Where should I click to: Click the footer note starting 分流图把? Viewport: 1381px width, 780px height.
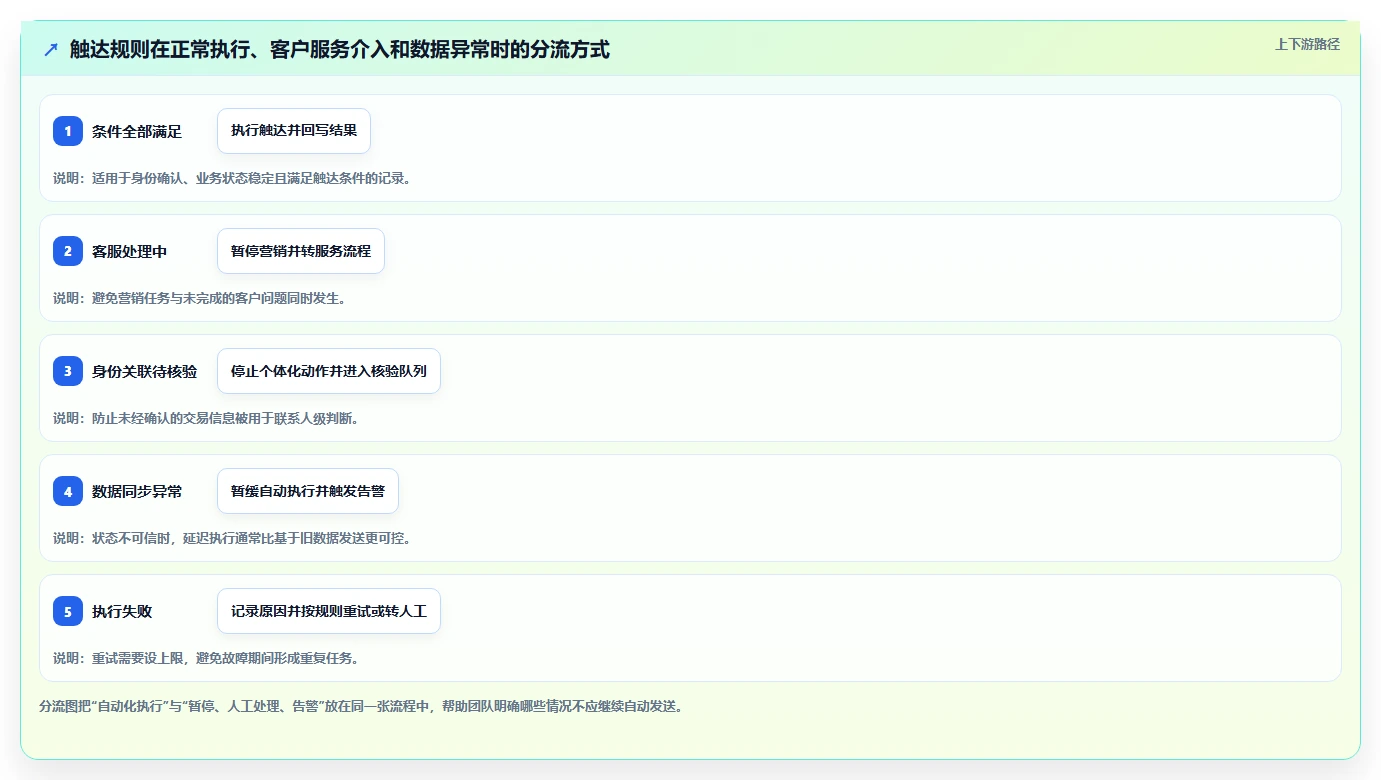pos(361,706)
